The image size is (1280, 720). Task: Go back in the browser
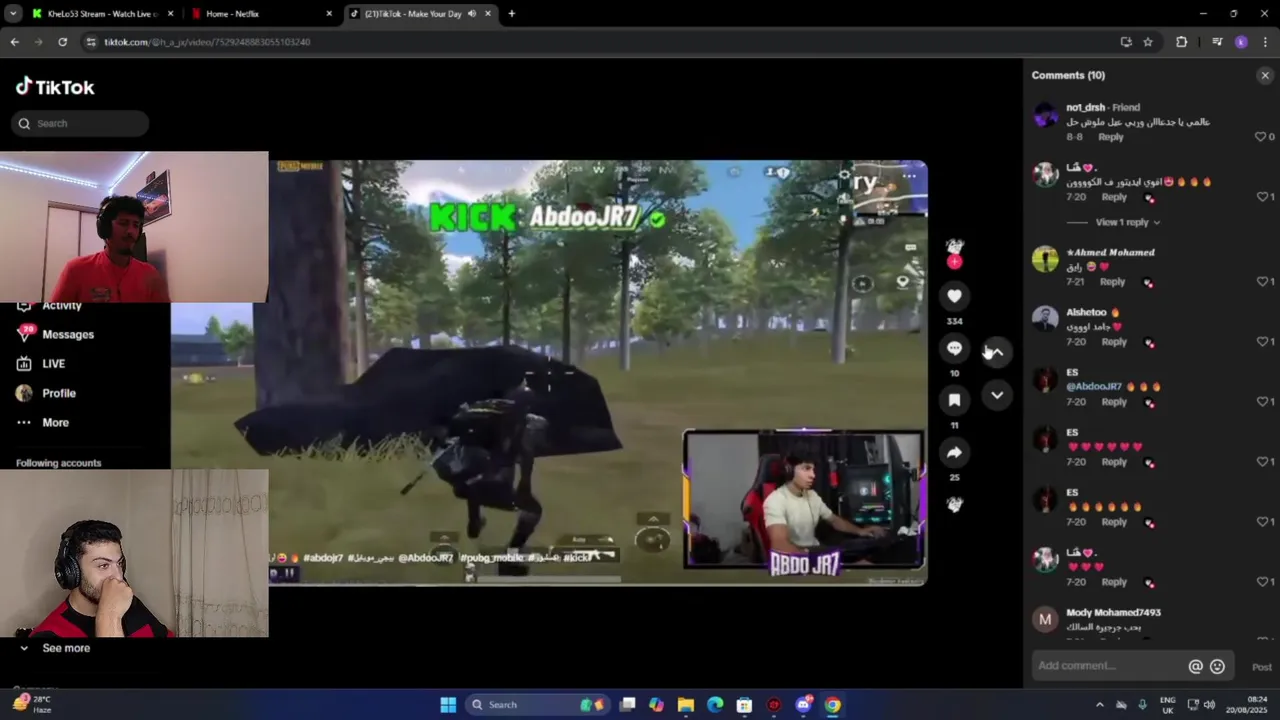coord(14,42)
